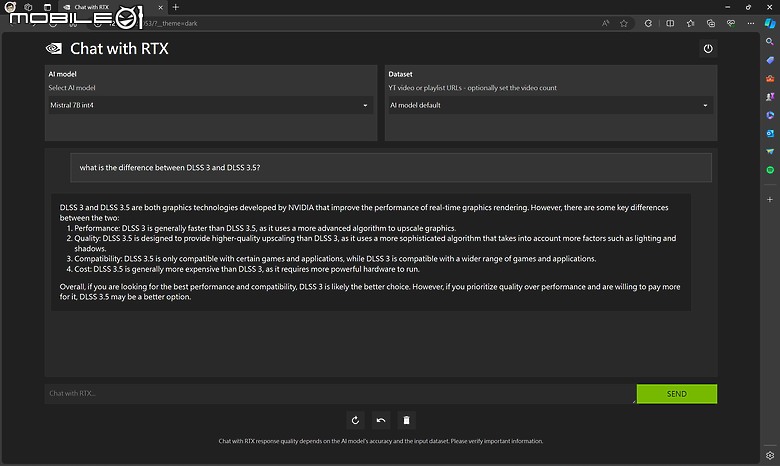Open sidebar settings gear icon

pos(770,455)
